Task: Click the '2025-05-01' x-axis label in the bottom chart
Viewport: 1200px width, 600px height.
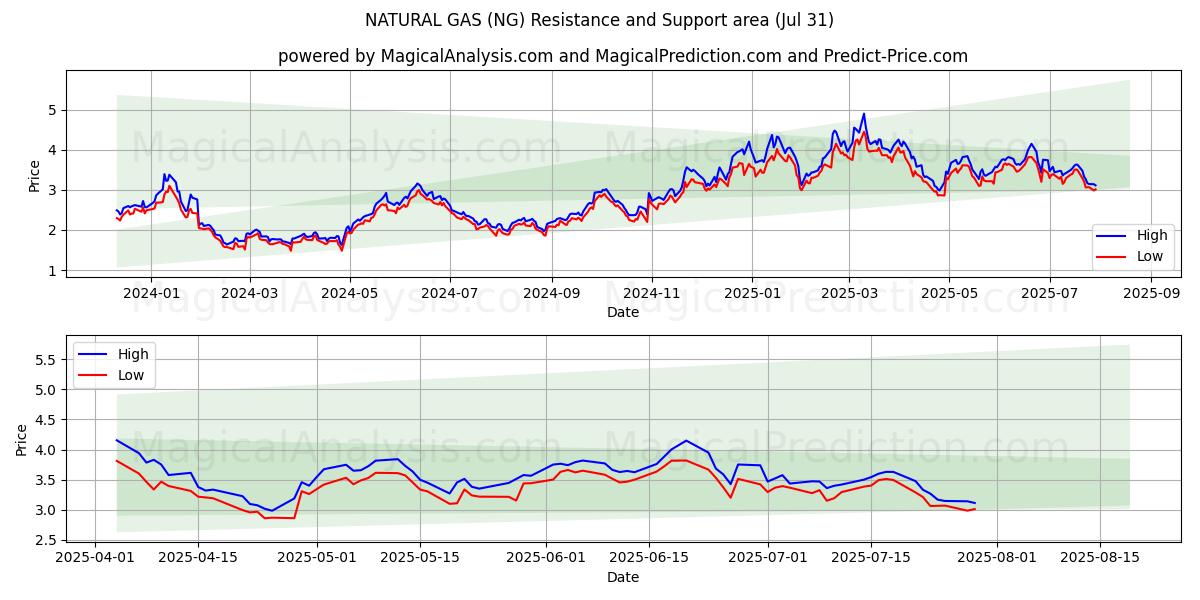Action: pyautogui.click(x=317, y=559)
